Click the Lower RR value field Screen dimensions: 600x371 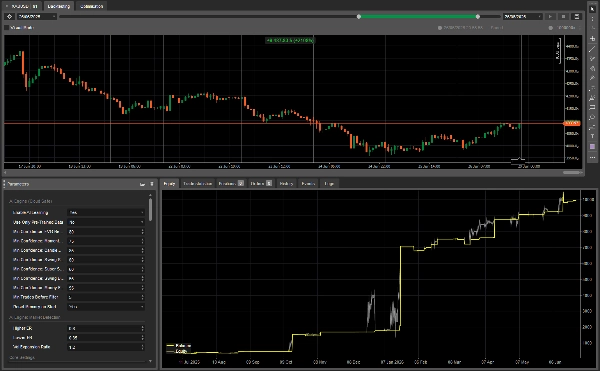point(106,338)
